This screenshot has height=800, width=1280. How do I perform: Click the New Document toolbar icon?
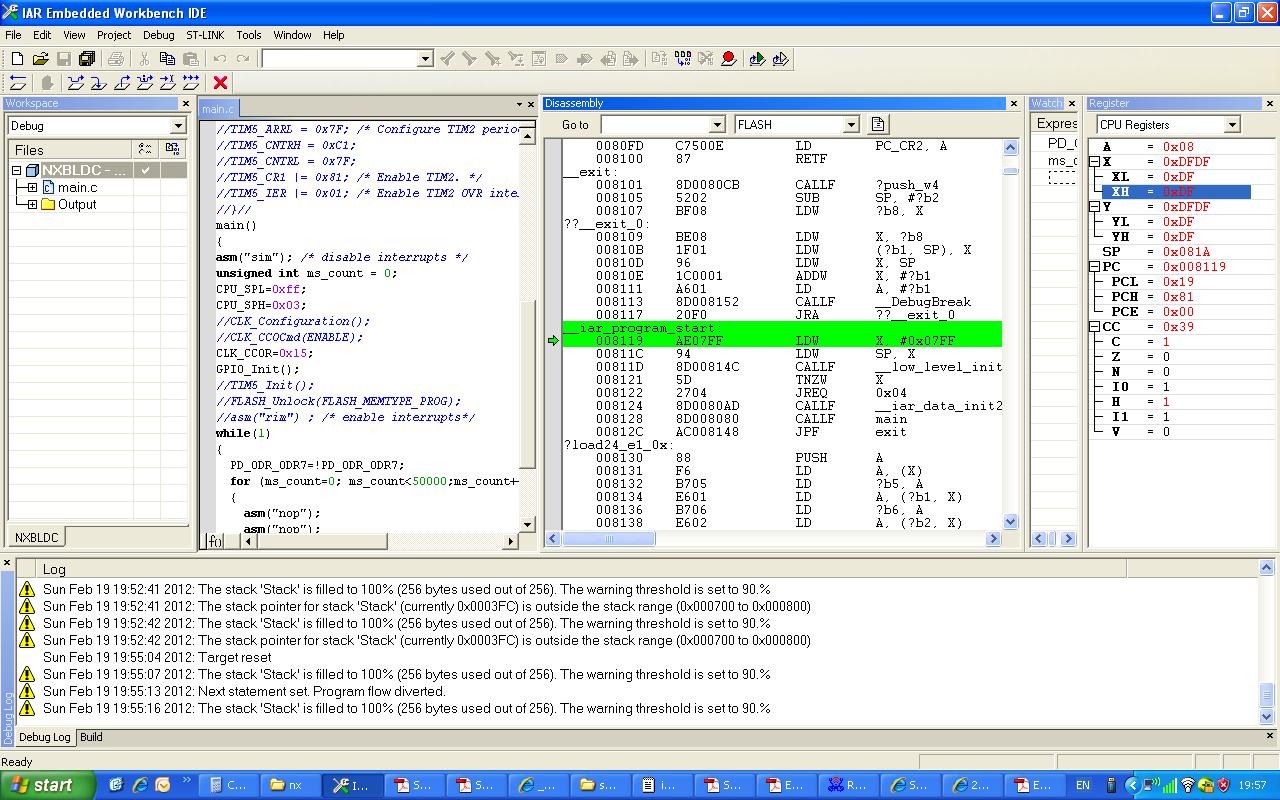[17, 59]
